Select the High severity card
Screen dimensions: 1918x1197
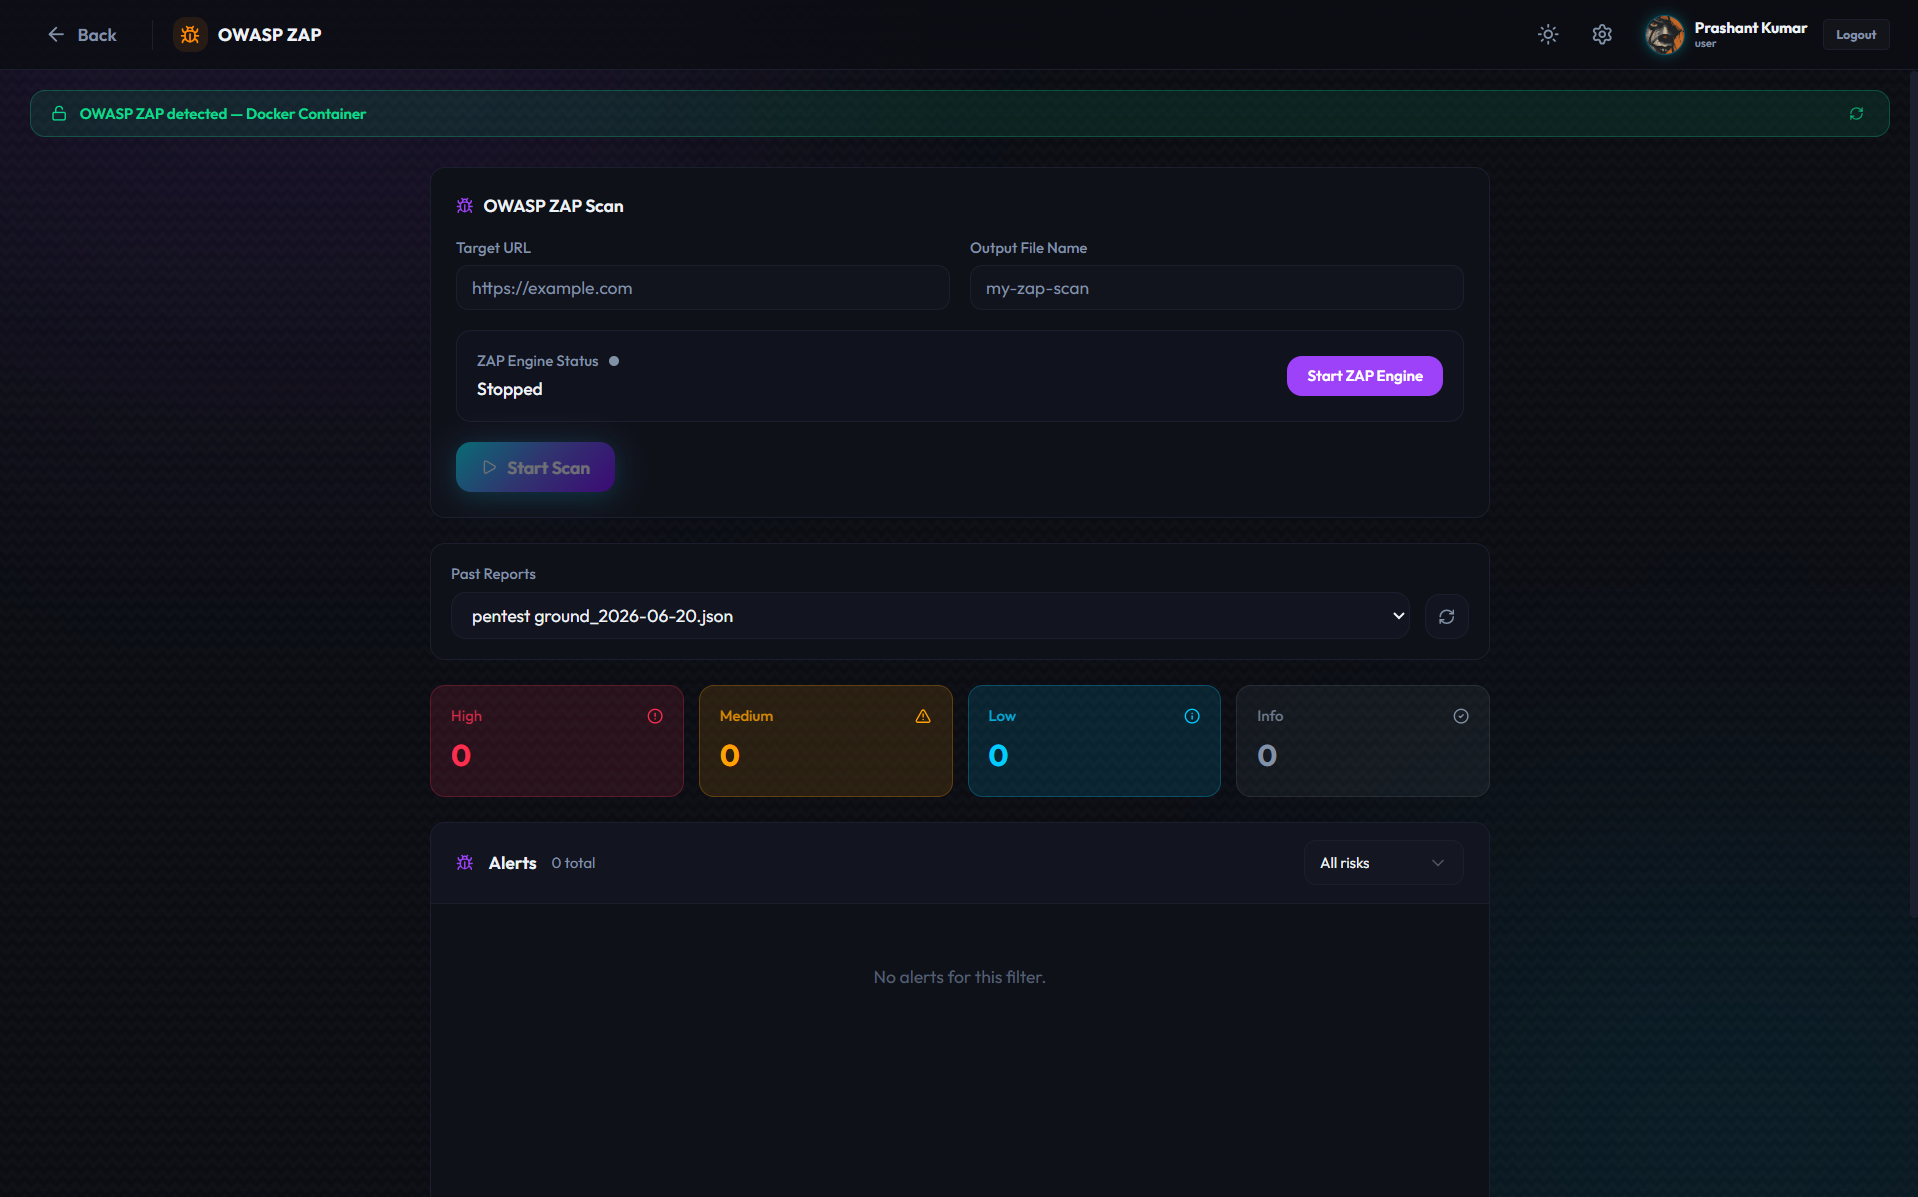click(x=557, y=741)
